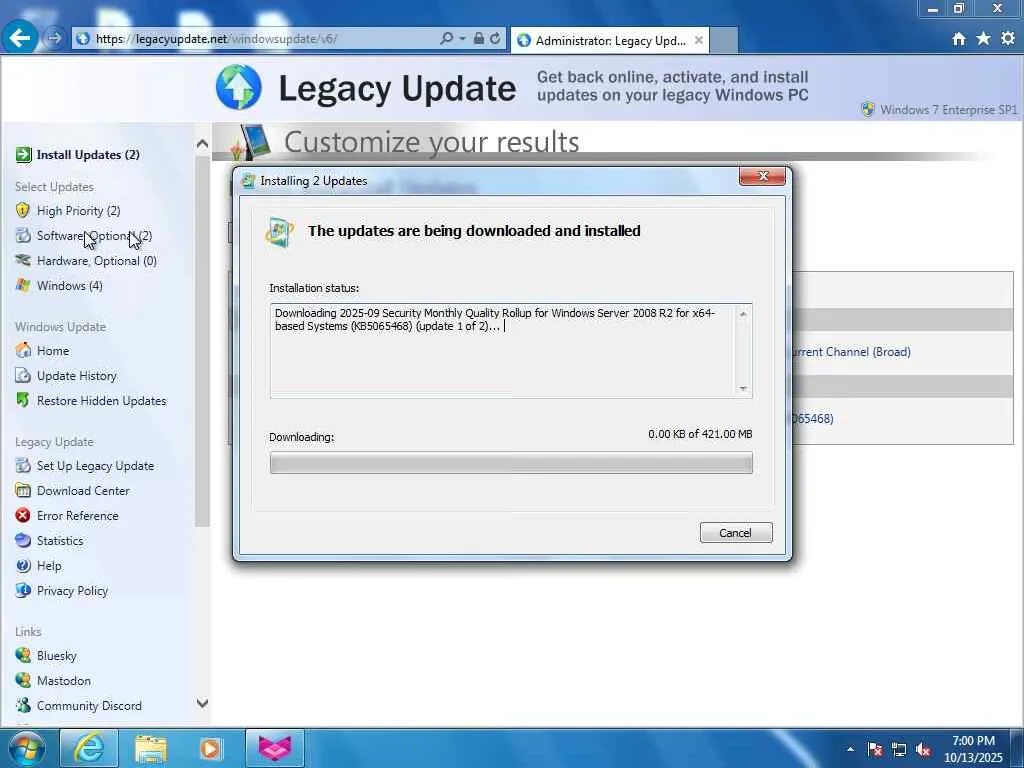Click the sidebar scroll down arrow

point(202,703)
